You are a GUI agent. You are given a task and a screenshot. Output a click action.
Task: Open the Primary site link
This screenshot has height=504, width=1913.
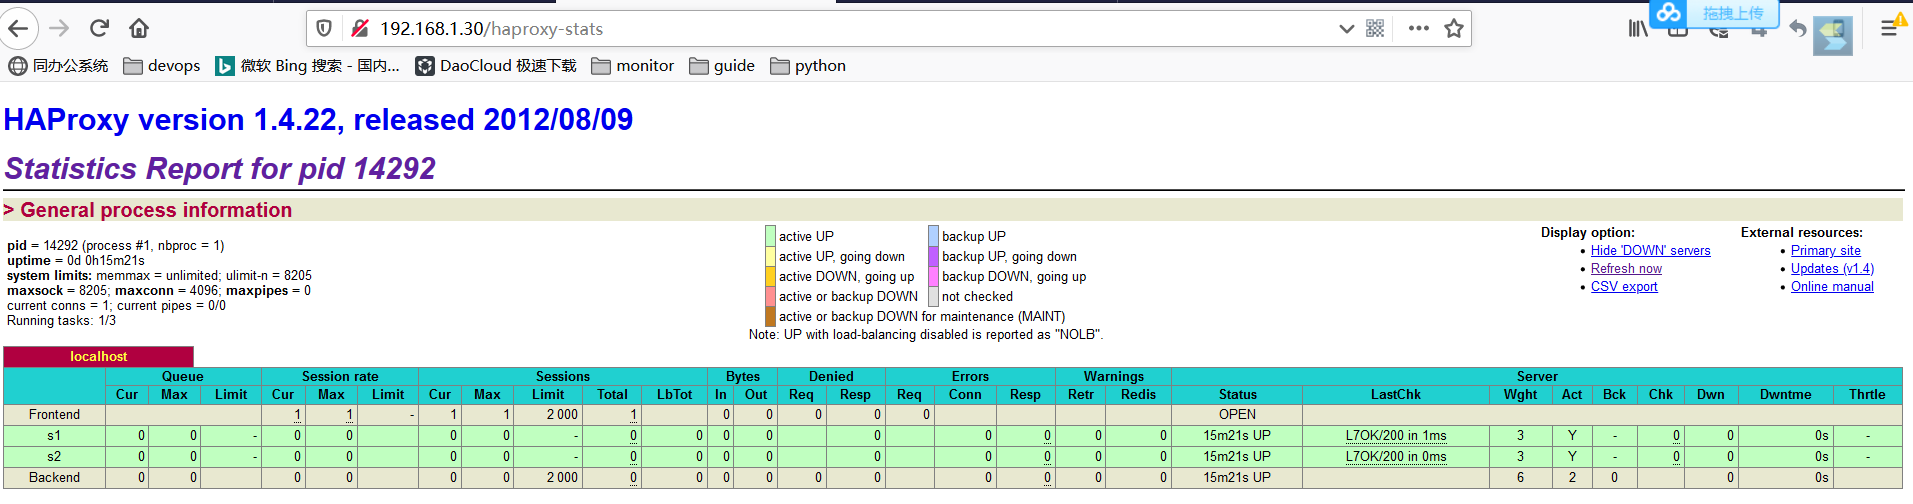[1826, 251]
